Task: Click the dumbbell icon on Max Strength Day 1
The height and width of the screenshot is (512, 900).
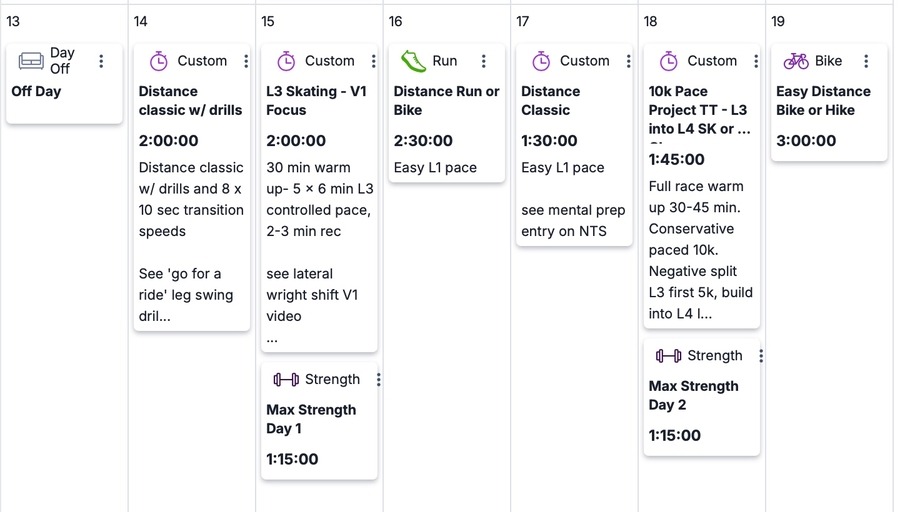Action: tap(286, 380)
